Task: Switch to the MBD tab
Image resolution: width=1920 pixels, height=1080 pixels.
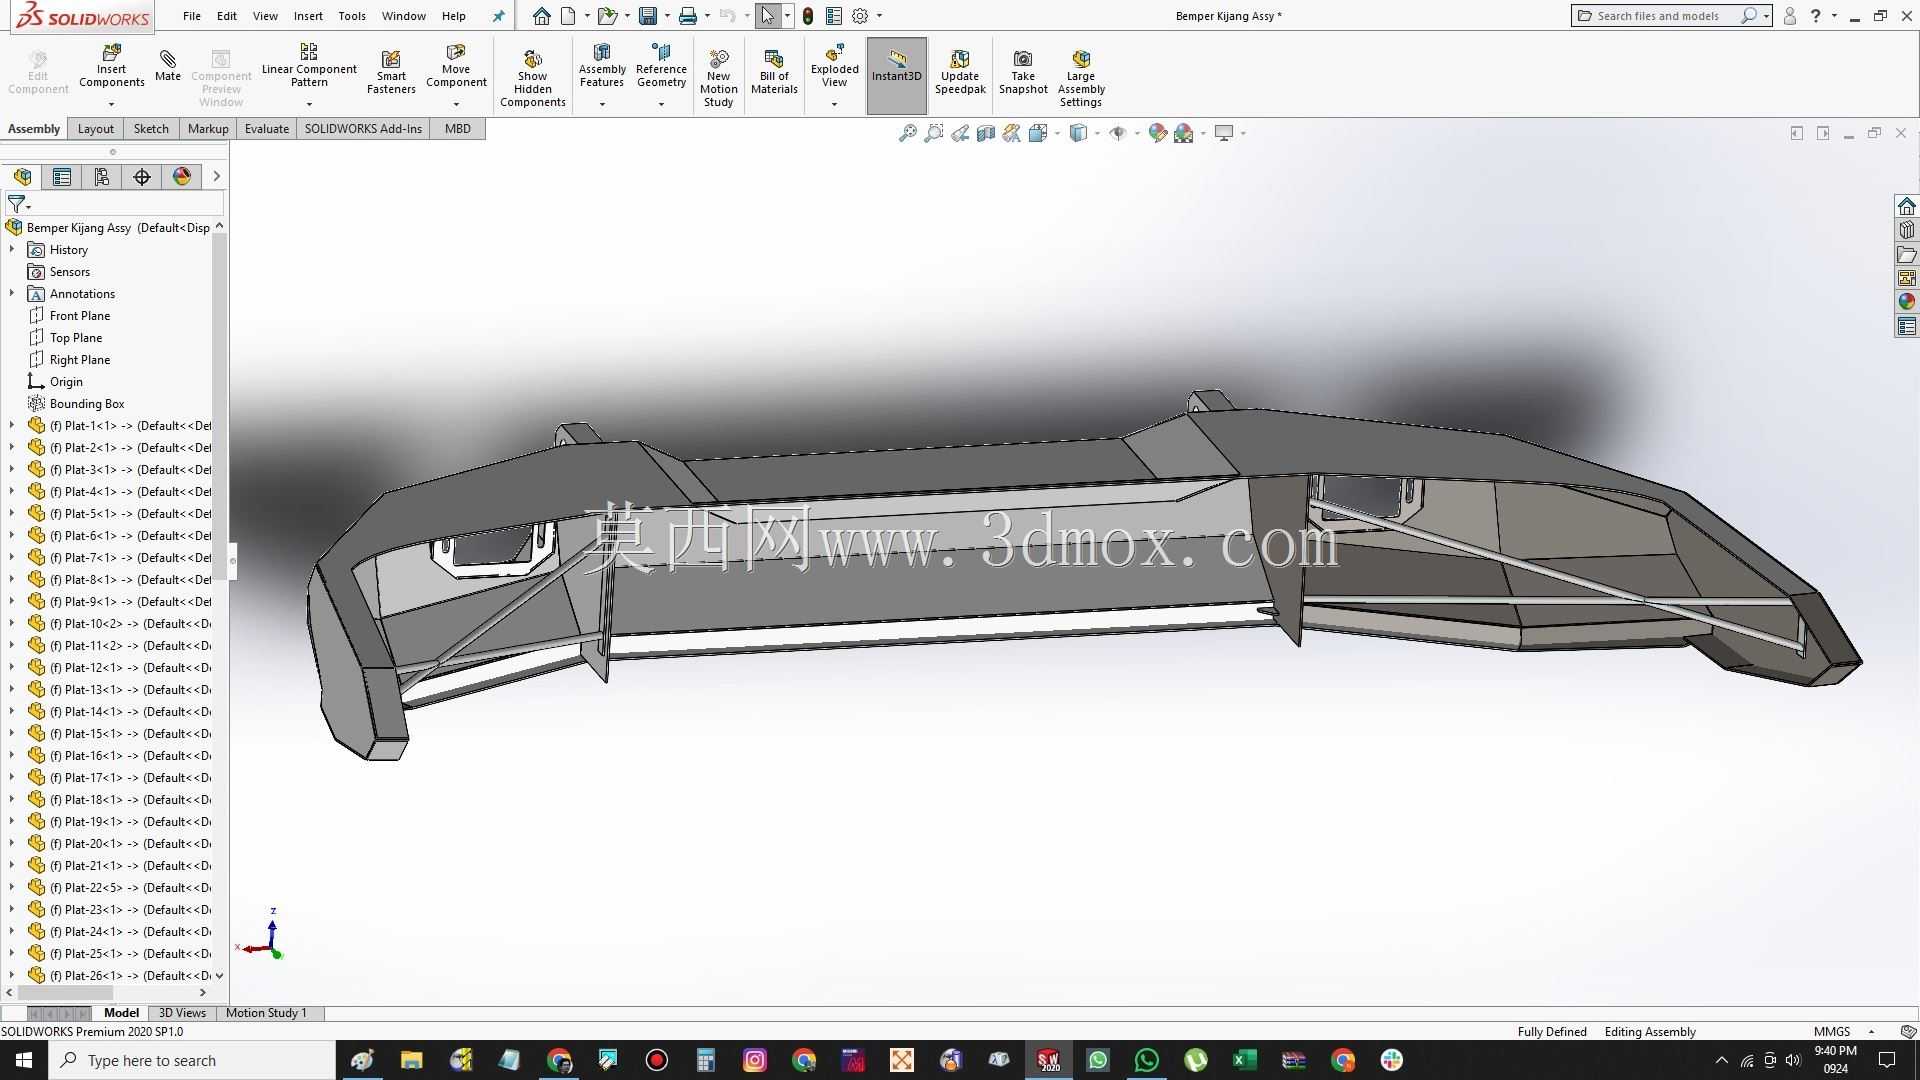Action: tap(457, 128)
